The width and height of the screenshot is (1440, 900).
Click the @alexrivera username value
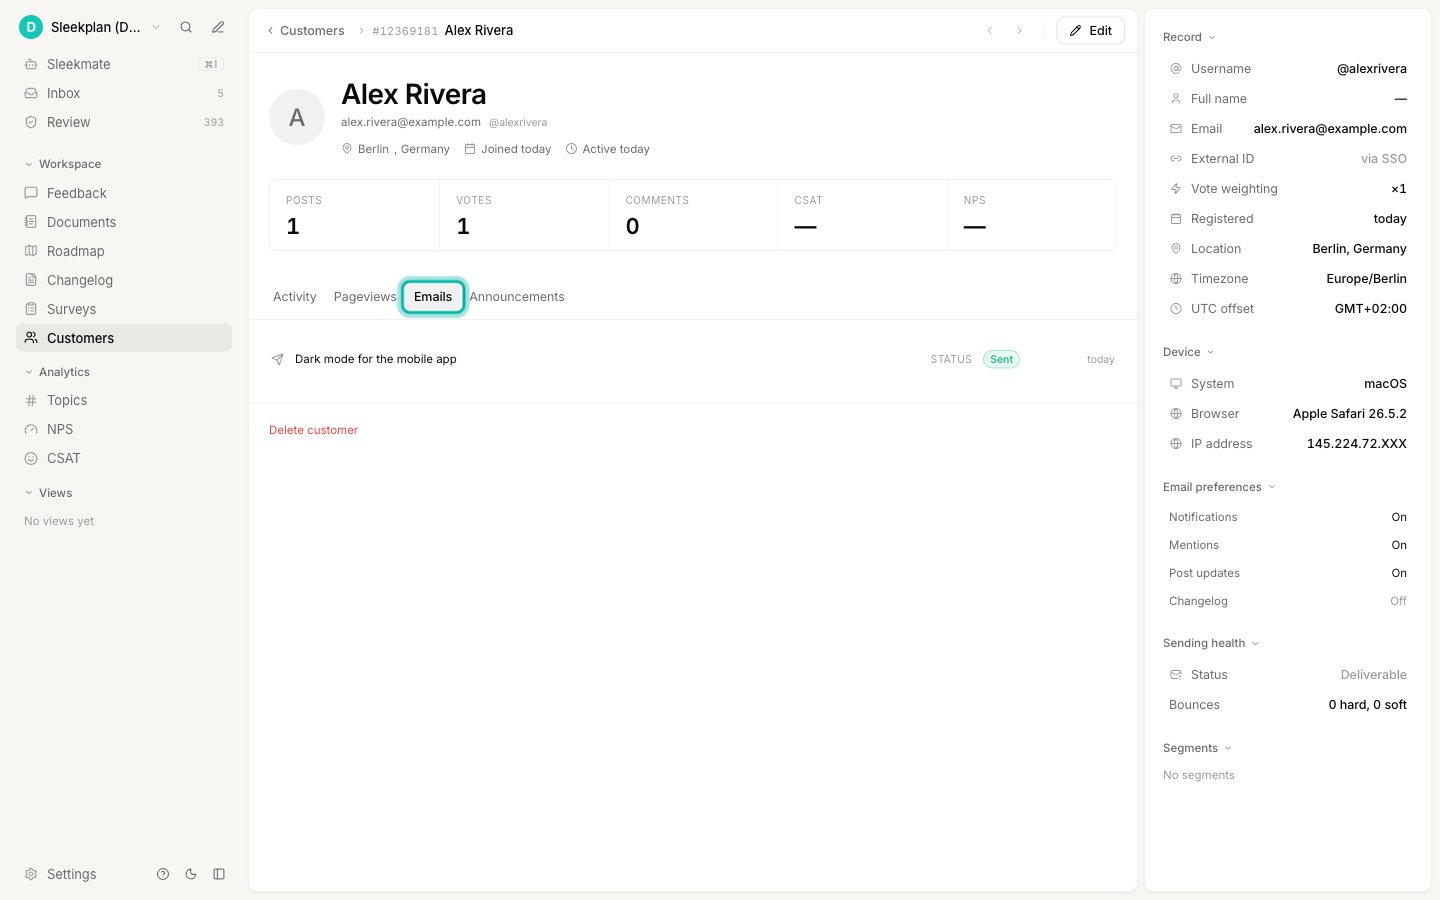1372,69
